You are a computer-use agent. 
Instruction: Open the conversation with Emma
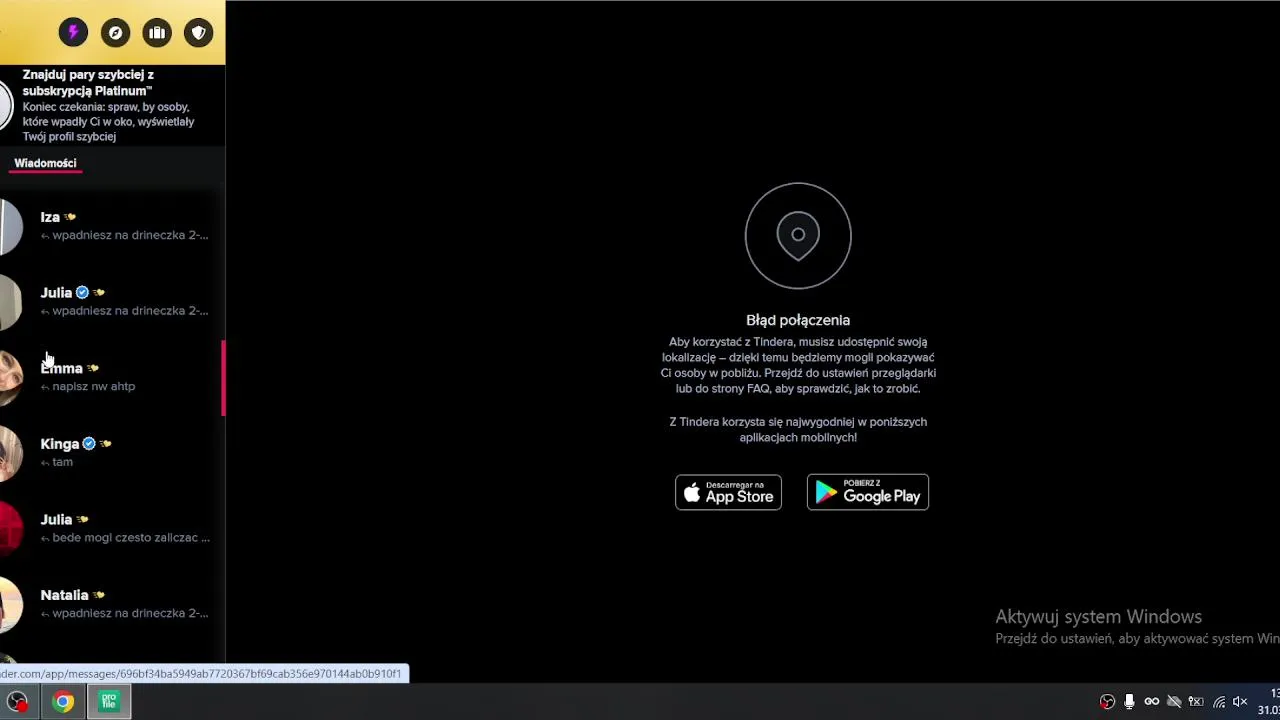[x=112, y=377]
